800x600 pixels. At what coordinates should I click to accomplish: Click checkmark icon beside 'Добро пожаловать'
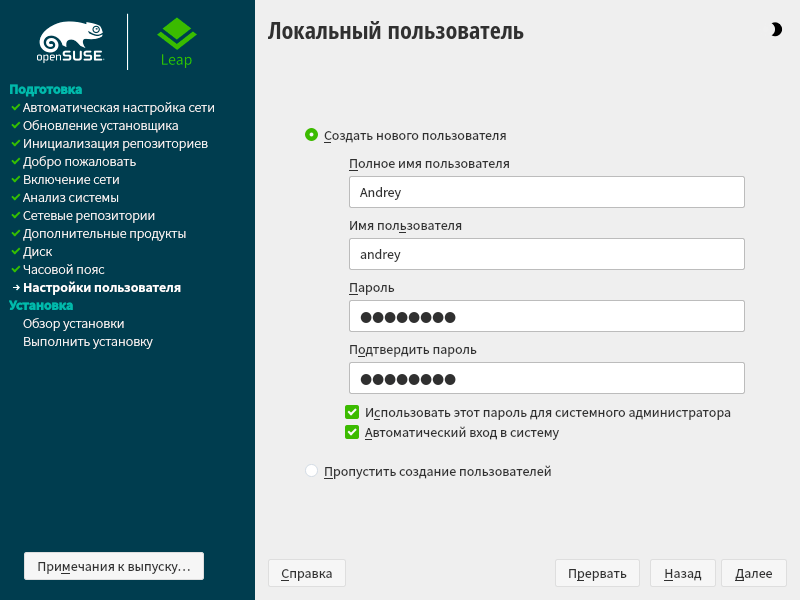click(15, 161)
